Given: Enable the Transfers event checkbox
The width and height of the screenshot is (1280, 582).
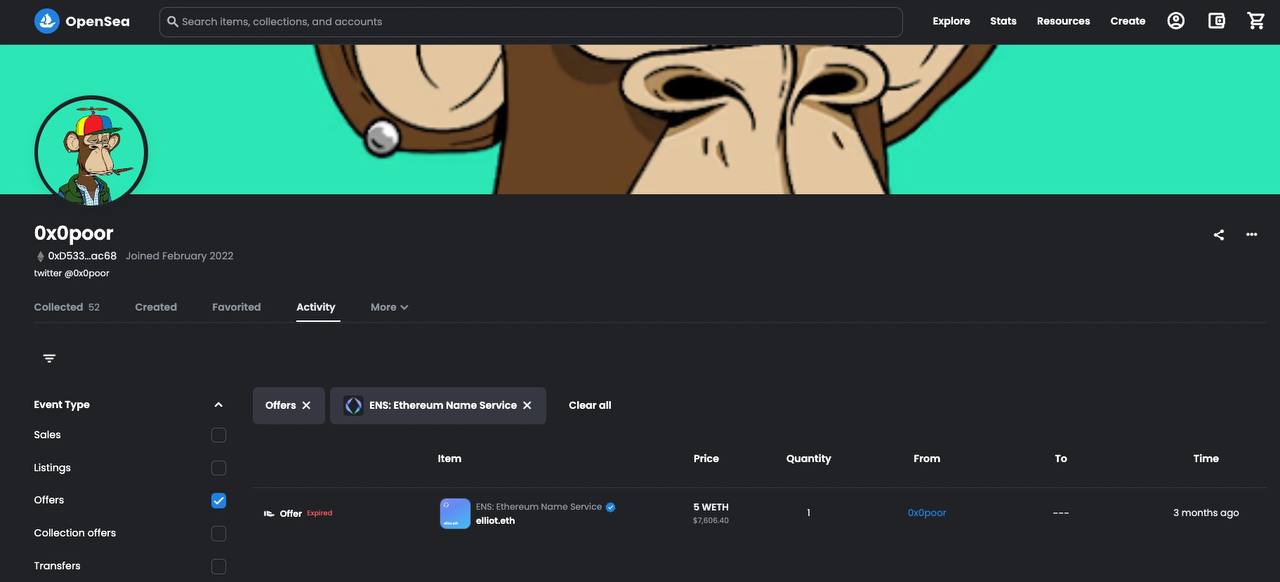Looking at the screenshot, I should pyautogui.click(x=219, y=566).
